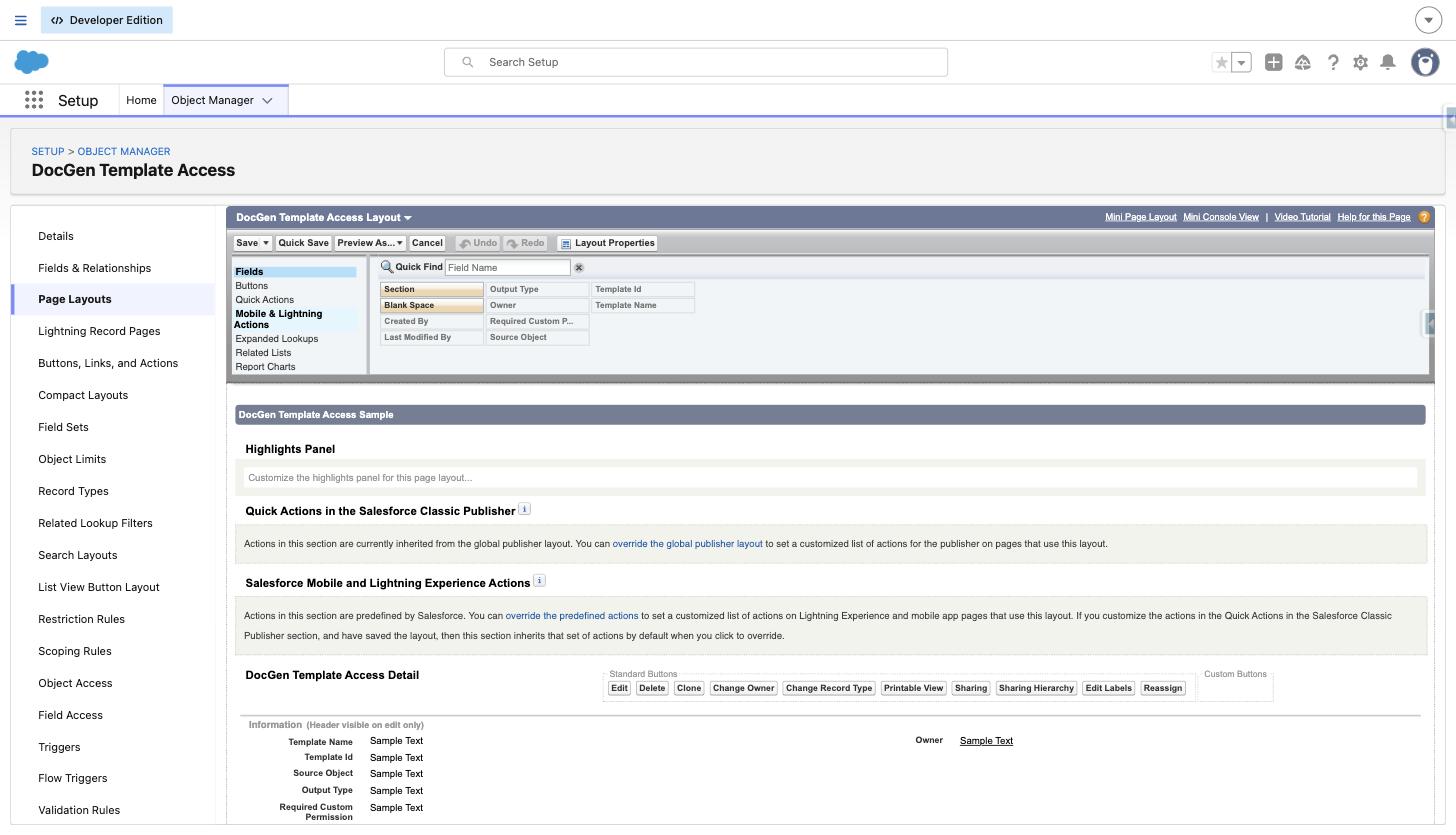Open Layout Properties
Screen dimensions: 1456x835
click(607, 243)
